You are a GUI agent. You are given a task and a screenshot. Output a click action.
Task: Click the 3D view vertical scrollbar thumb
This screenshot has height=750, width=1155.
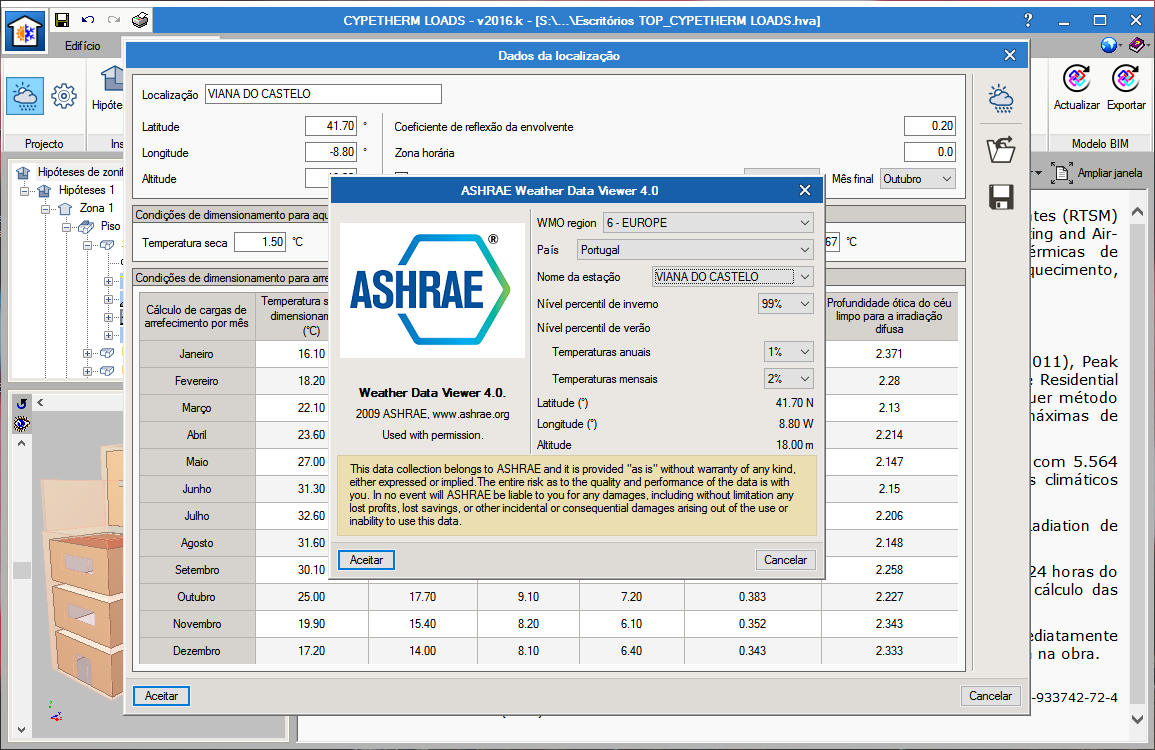21,570
